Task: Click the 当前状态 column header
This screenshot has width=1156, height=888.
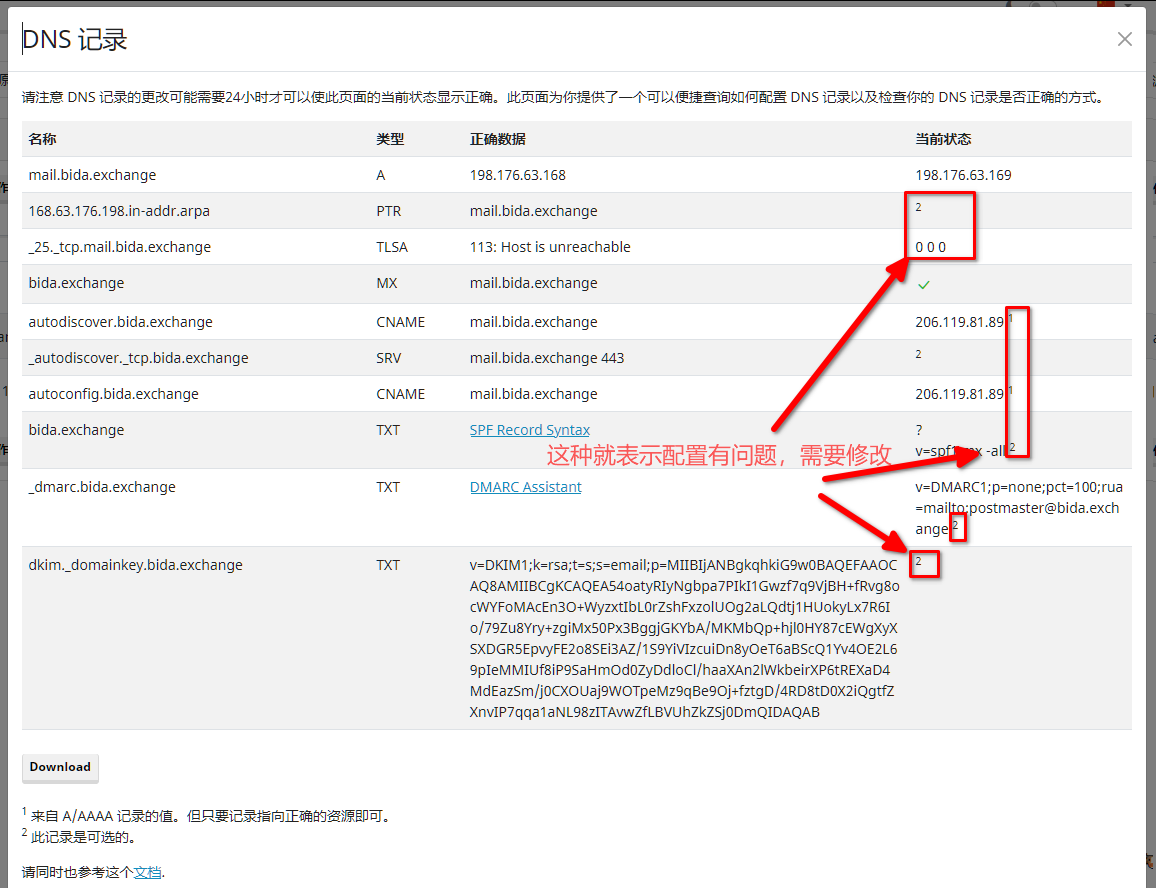Action: coord(943,139)
